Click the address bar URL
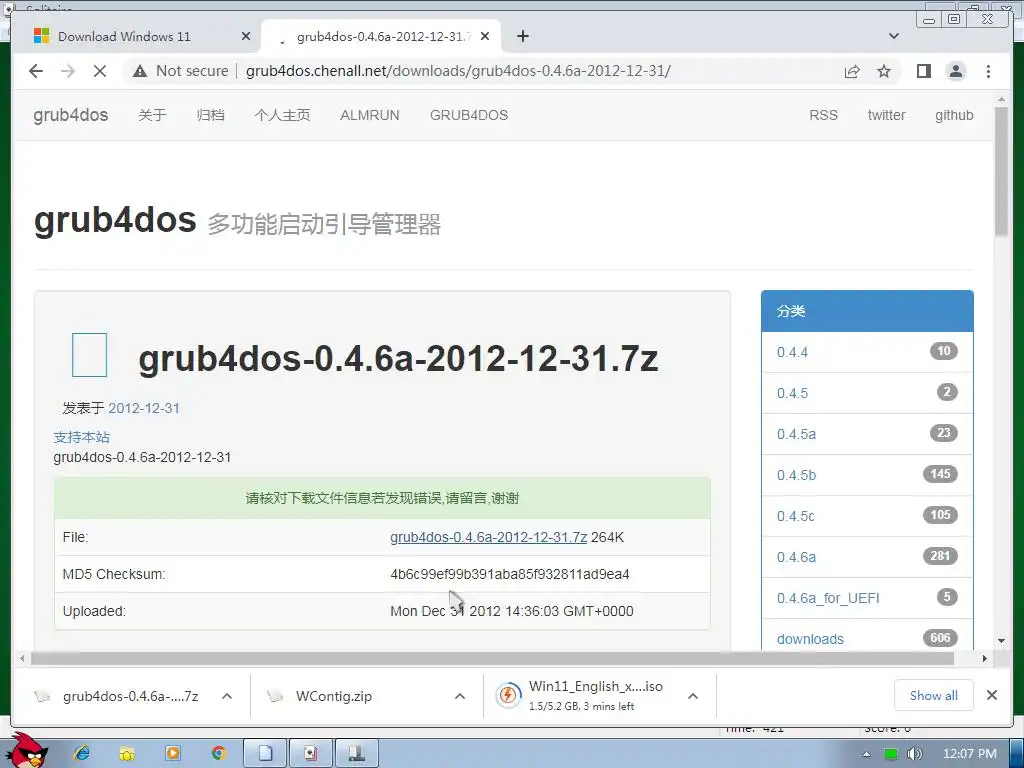The image size is (1024, 768). [458, 71]
